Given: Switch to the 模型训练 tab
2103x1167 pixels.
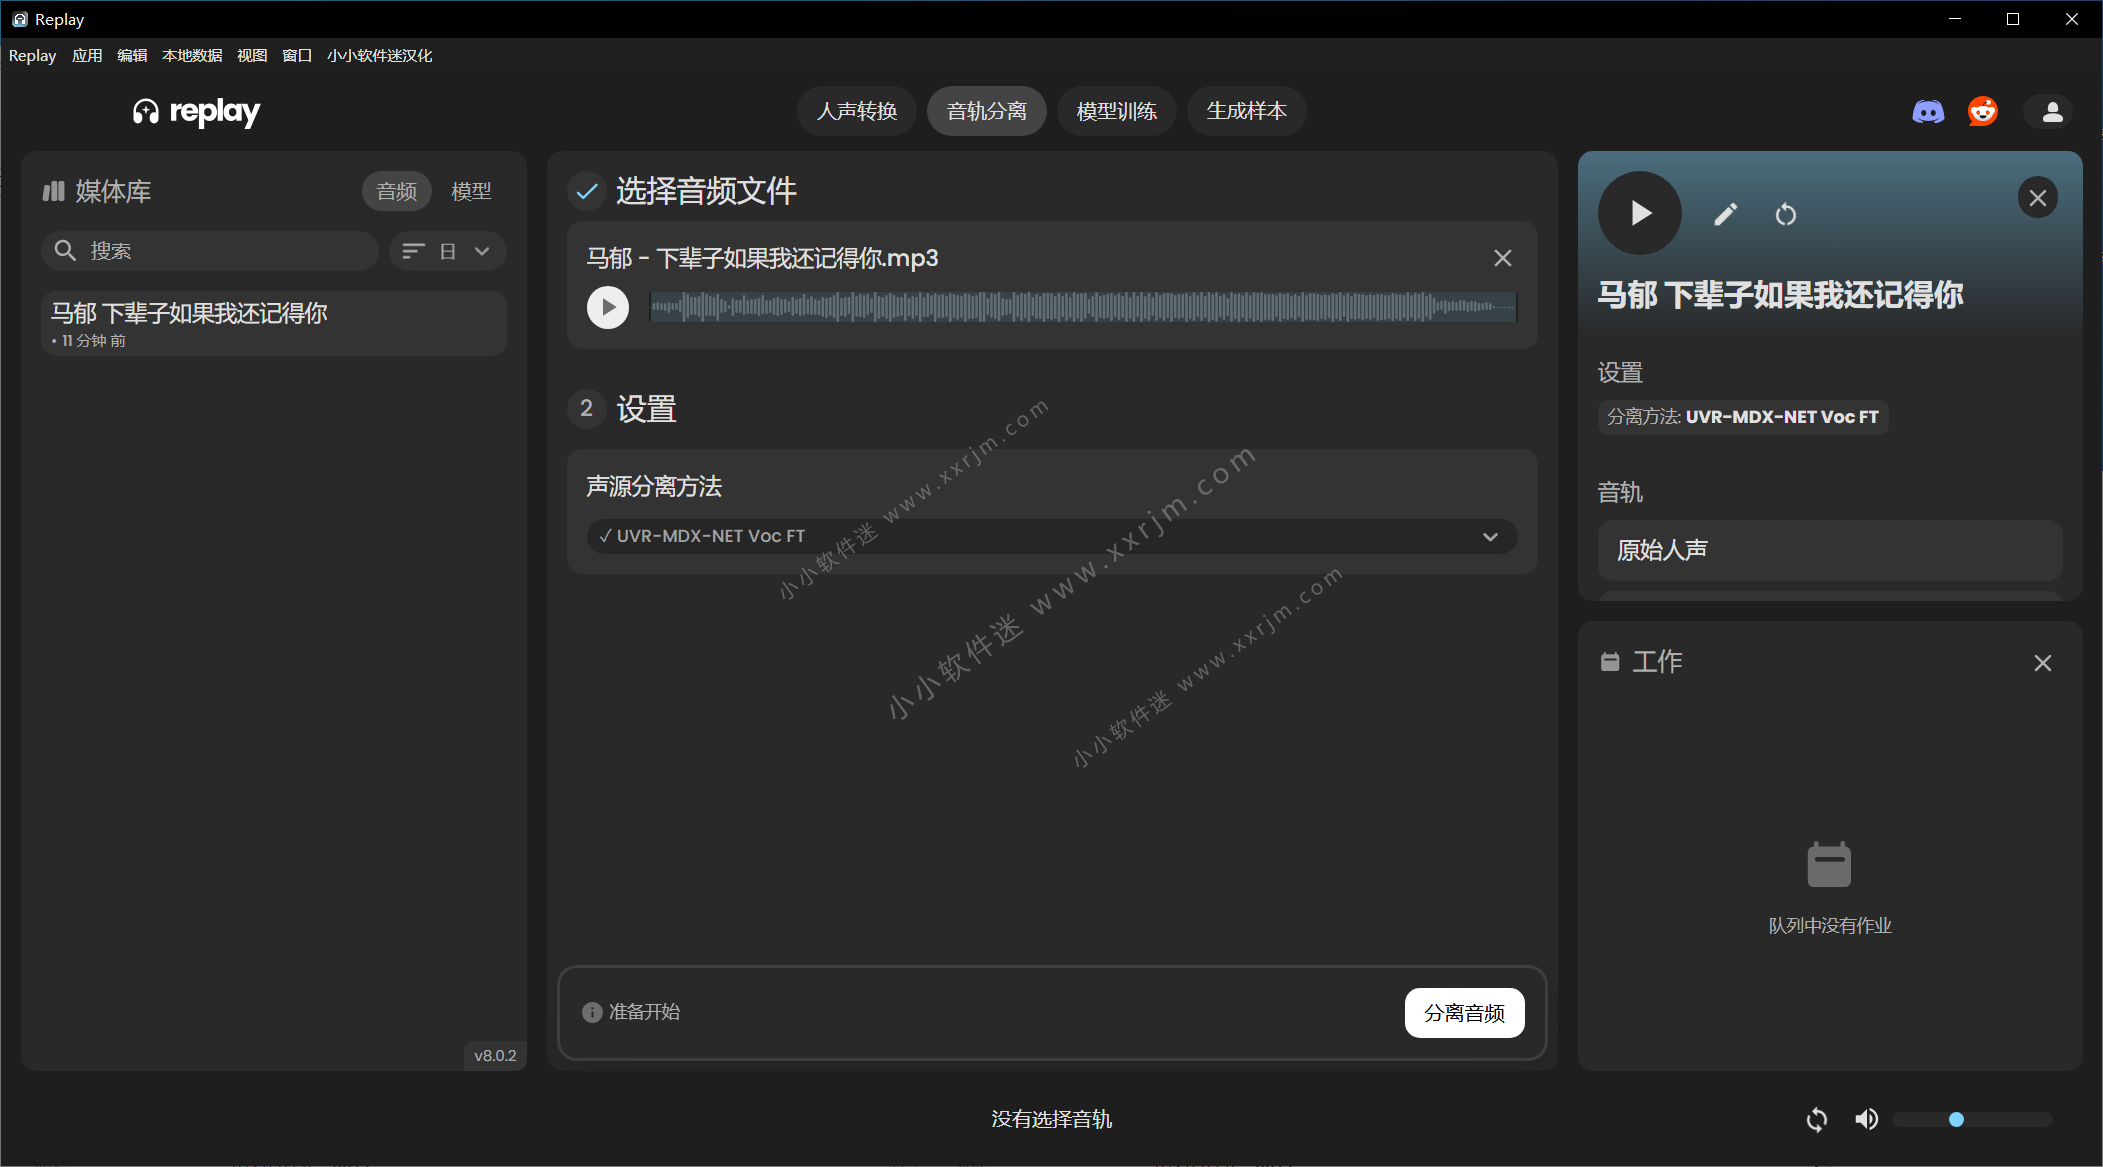Looking at the screenshot, I should point(1117,111).
